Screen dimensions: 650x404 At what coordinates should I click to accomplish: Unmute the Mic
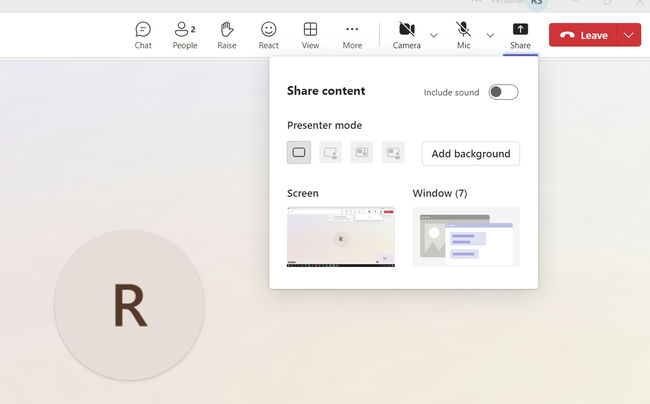click(x=463, y=35)
